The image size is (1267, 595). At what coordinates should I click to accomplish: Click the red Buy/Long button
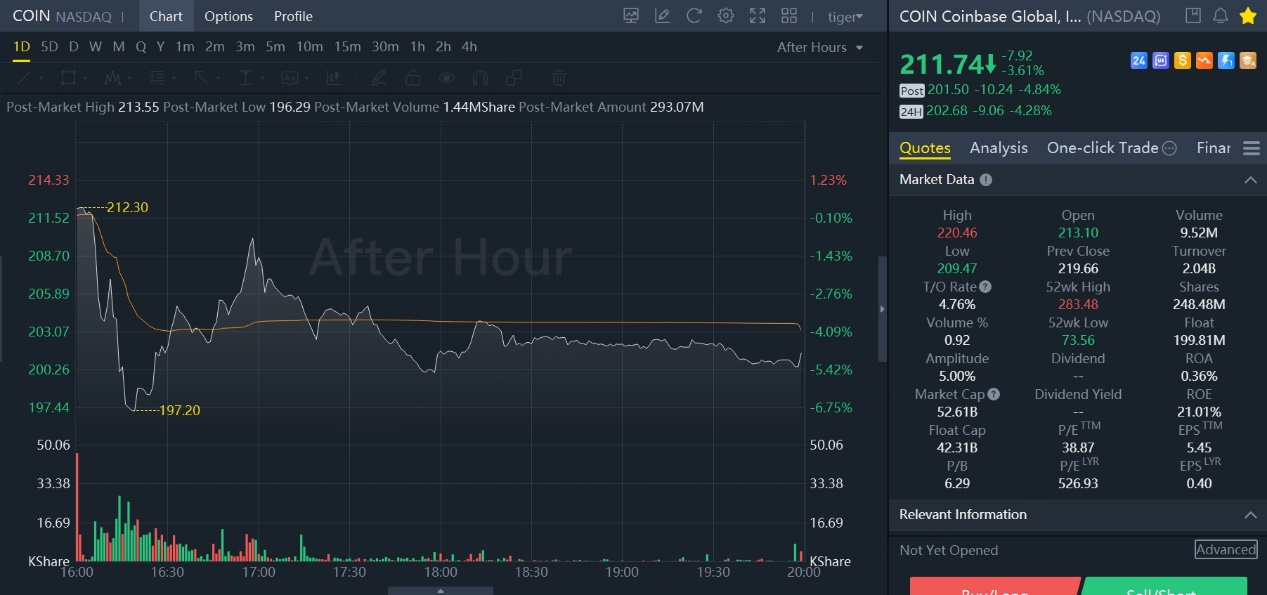[994, 587]
